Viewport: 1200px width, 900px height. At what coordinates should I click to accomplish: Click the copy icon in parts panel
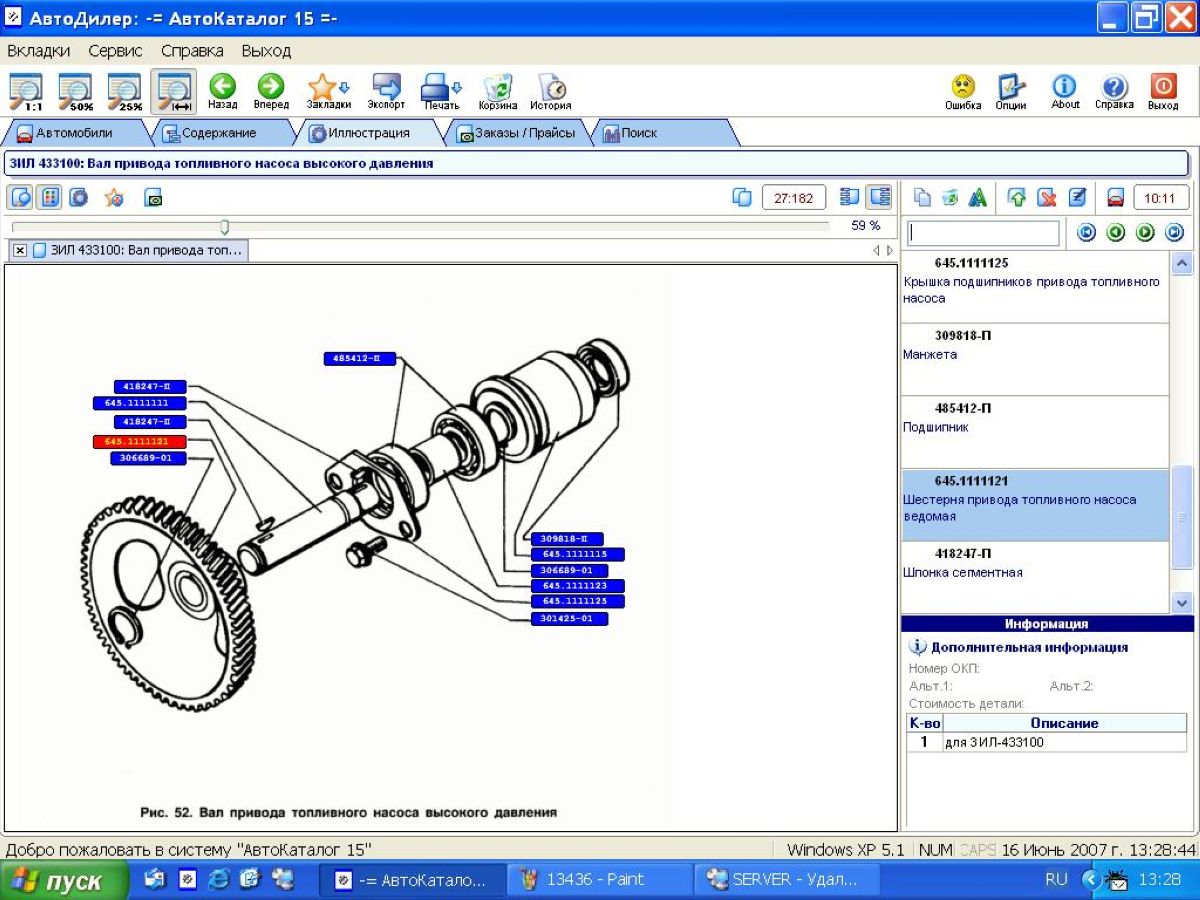(x=922, y=198)
